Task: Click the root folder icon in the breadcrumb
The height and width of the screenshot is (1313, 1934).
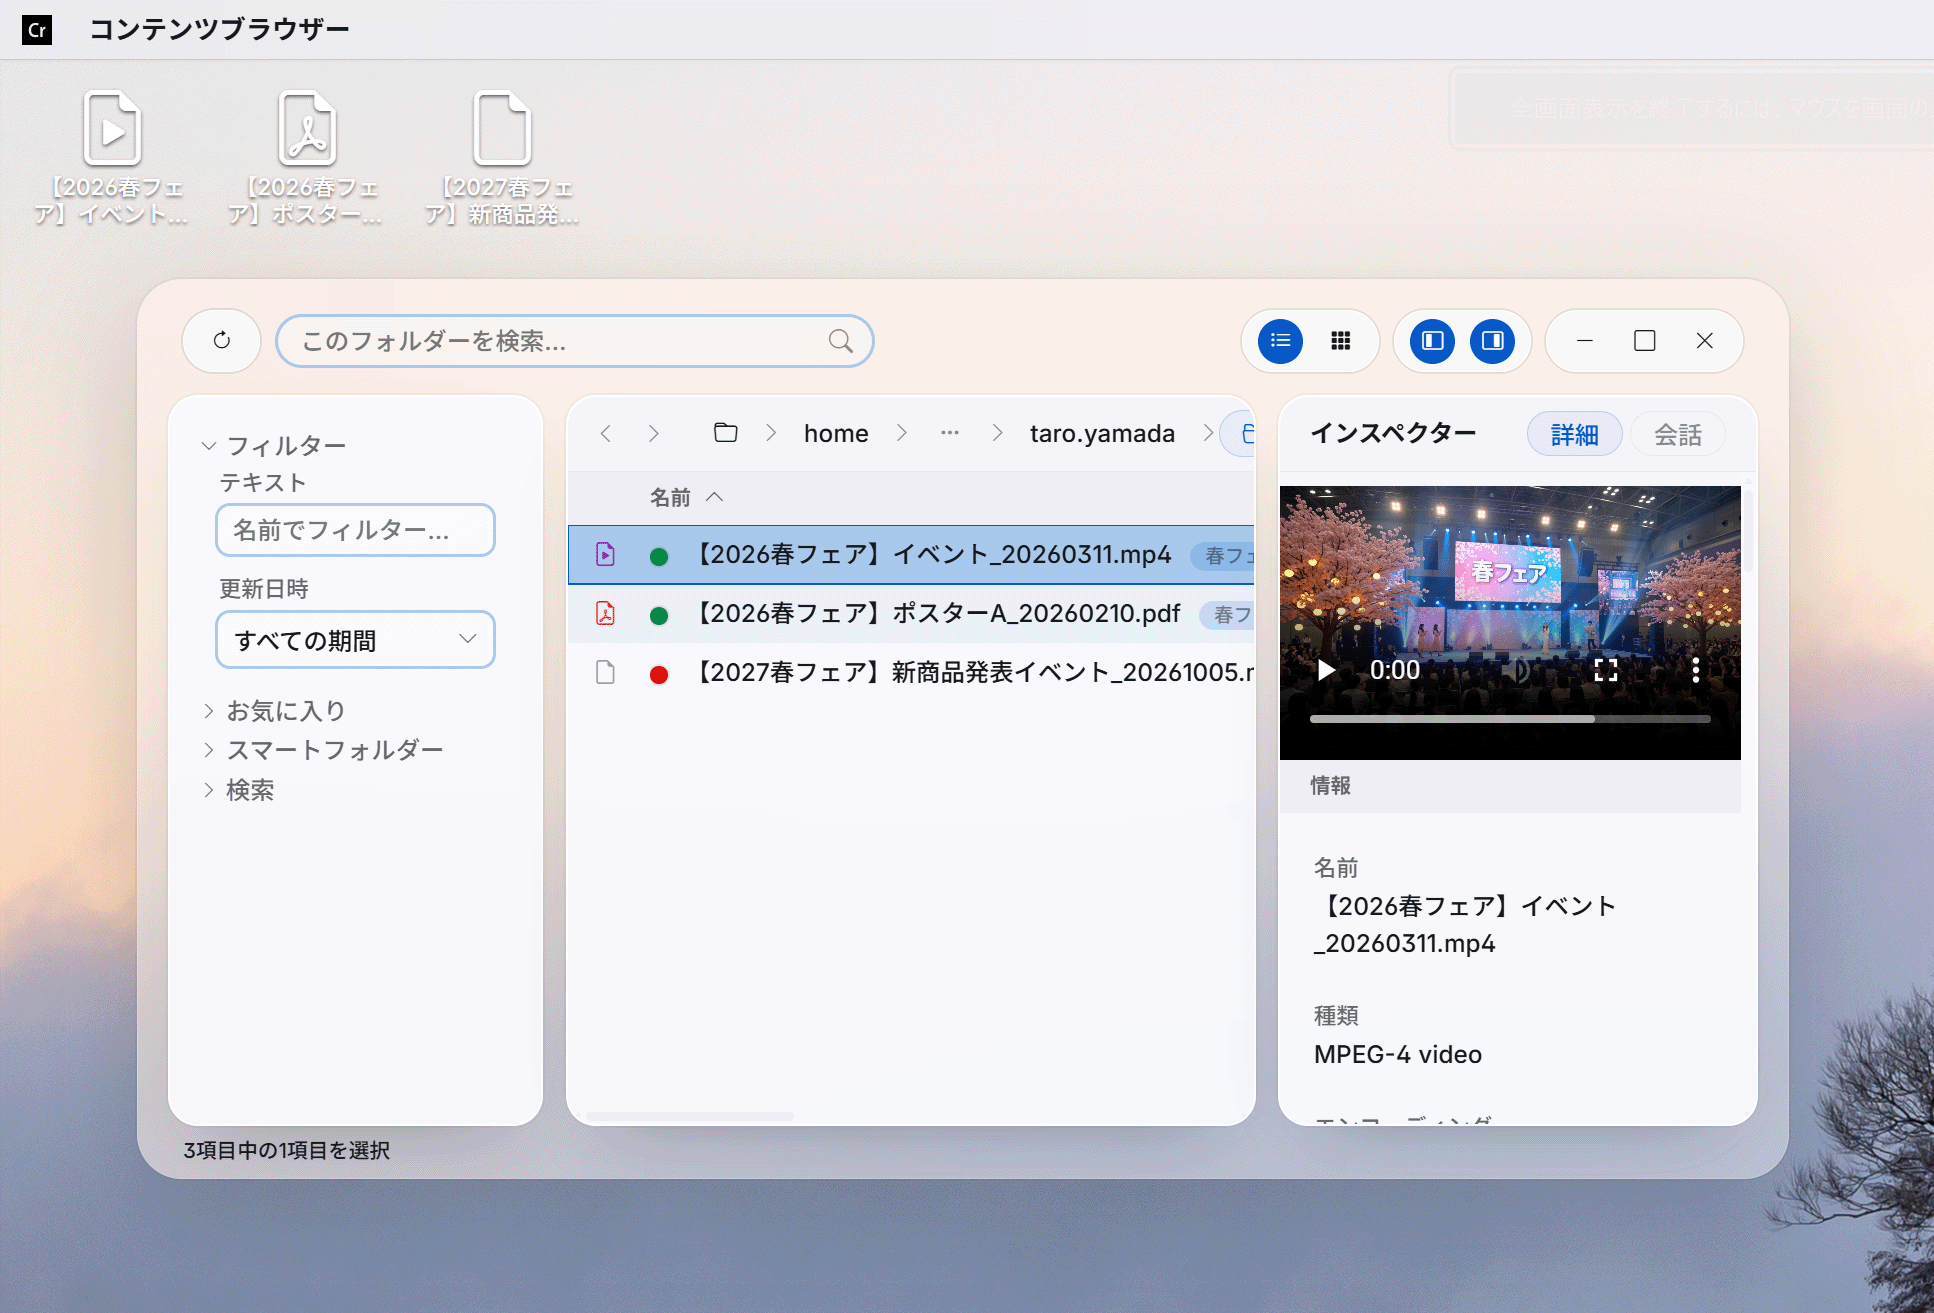Action: pyautogui.click(x=726, y=433)
